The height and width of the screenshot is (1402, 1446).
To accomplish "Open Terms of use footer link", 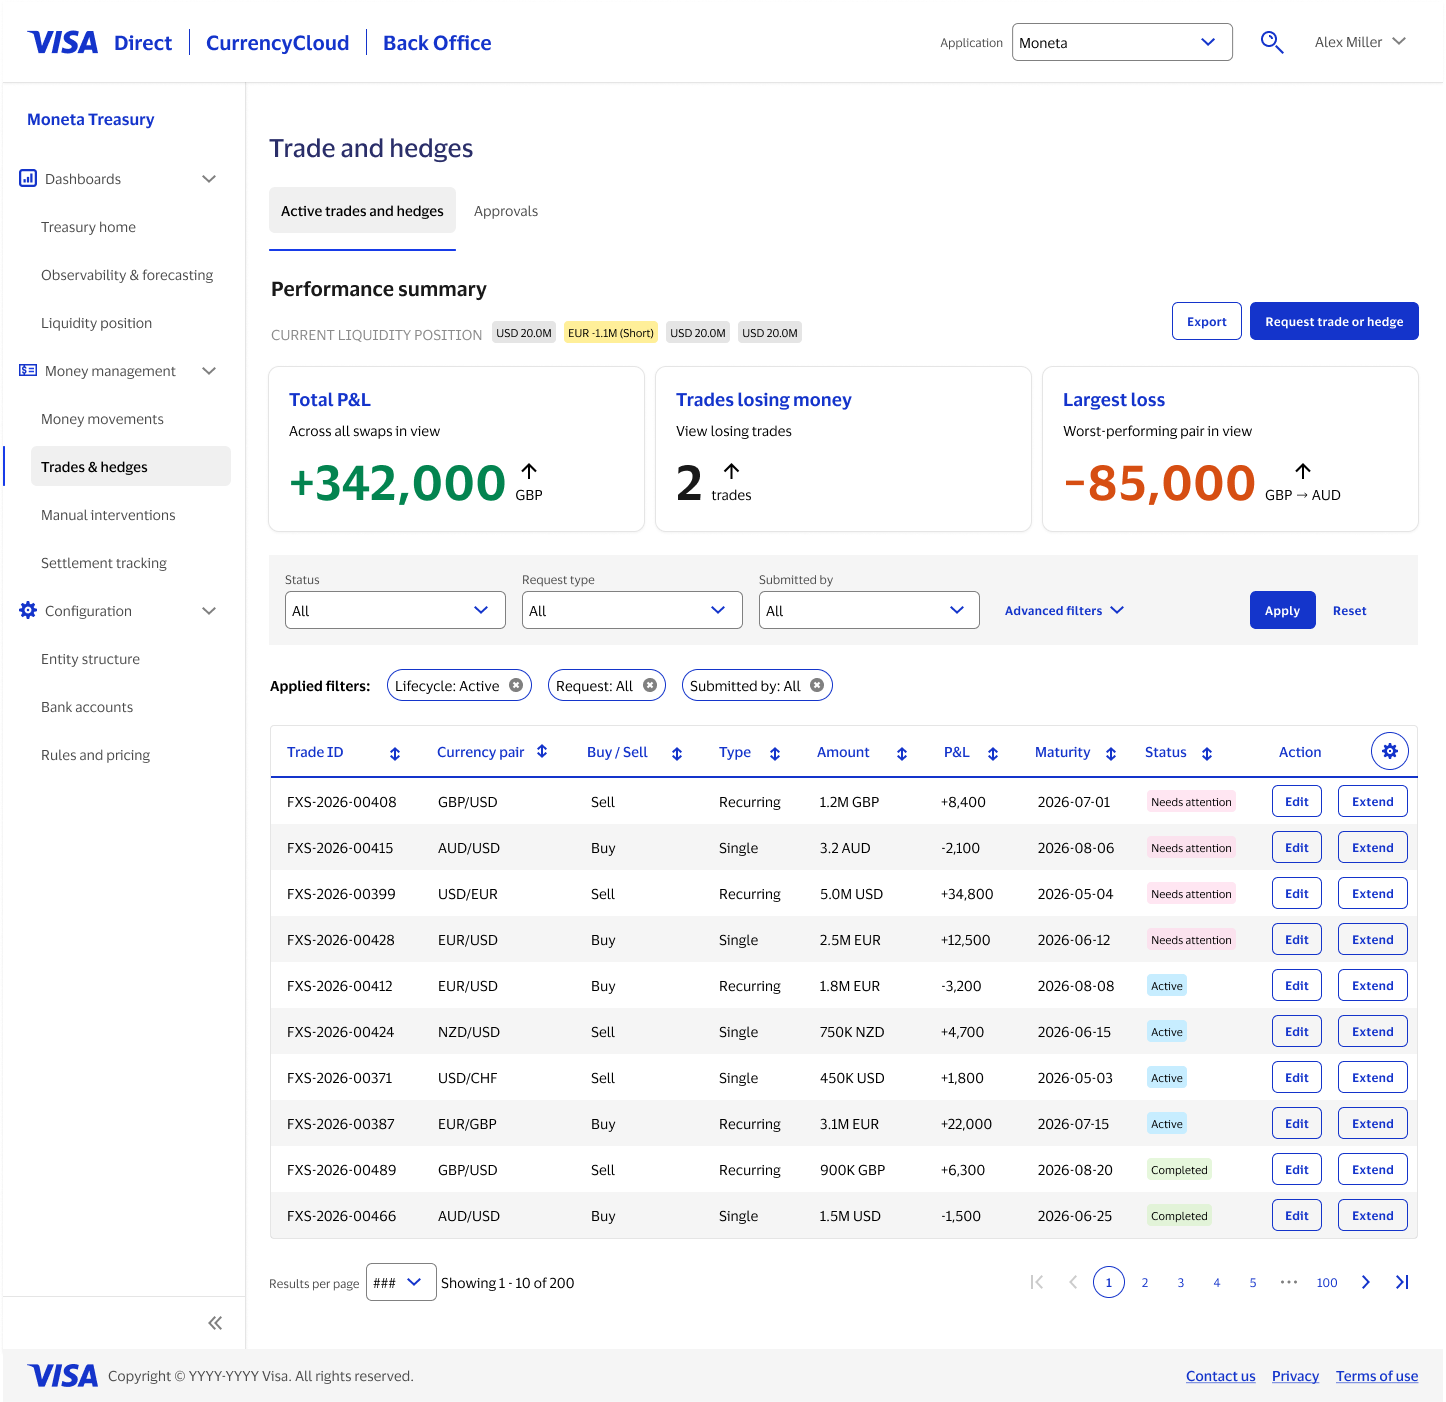I will click(x=1377, y=1376).
